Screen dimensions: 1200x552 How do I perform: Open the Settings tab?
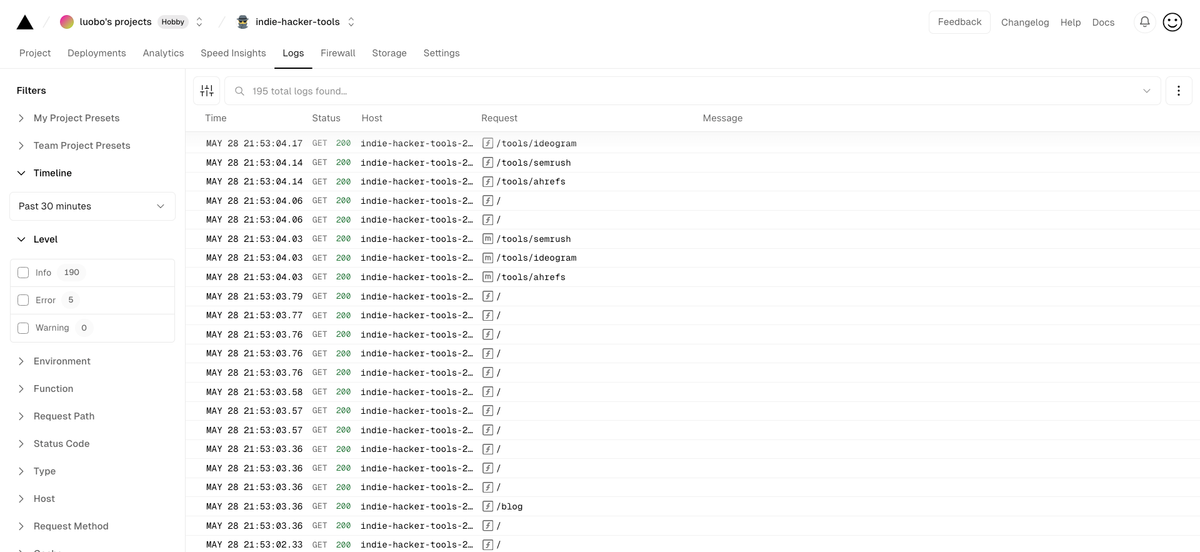click(x=441, y=53)
